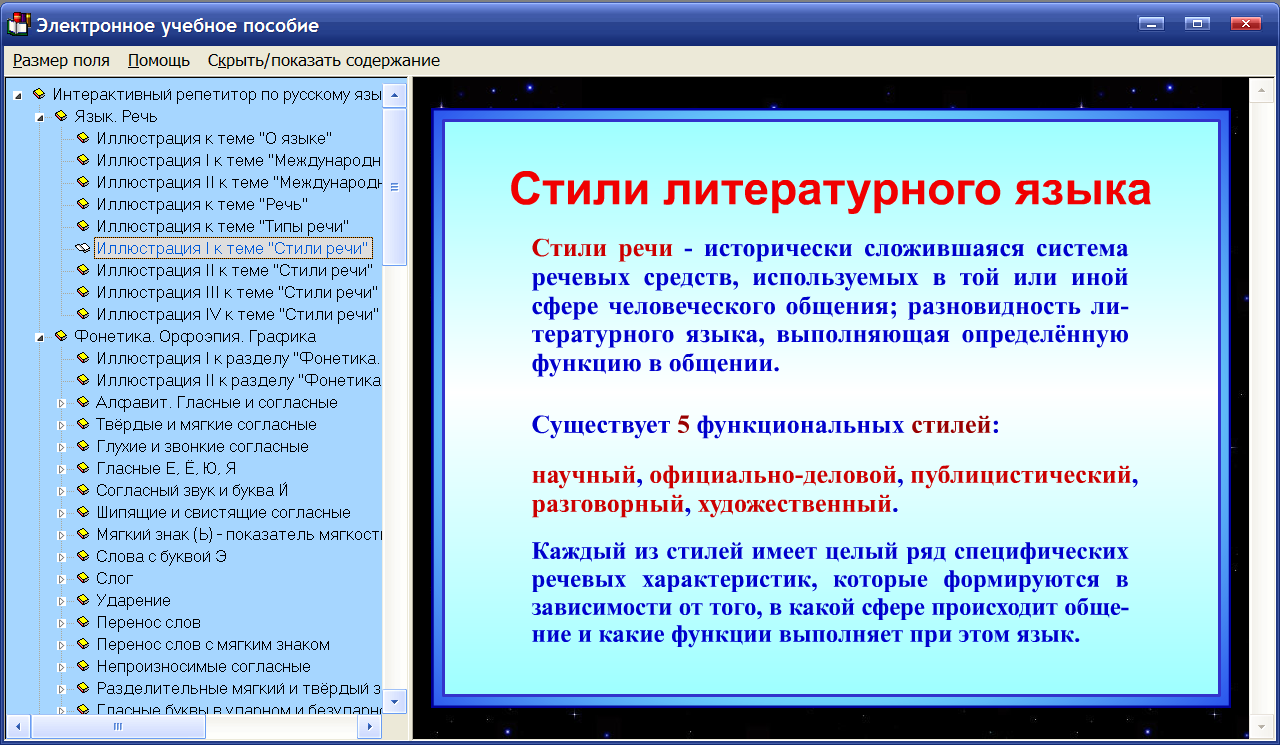Select tree item "Иллюстрация II к теме "Стили речи""

200,270
